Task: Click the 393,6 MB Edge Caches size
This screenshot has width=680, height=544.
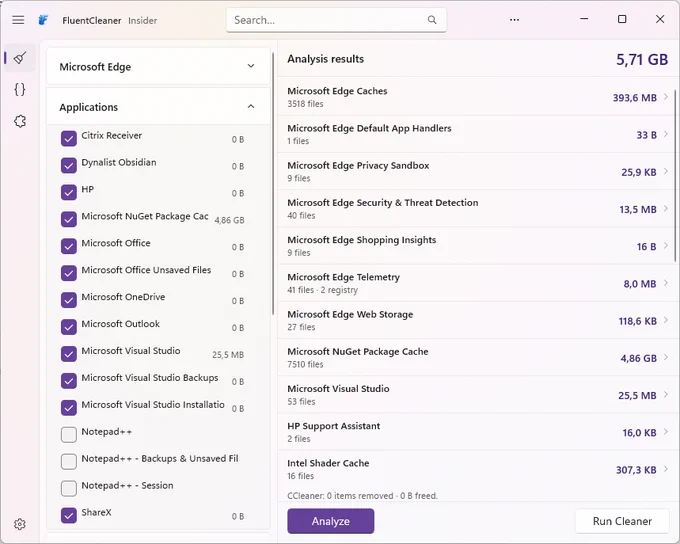Action: point(634,98)
